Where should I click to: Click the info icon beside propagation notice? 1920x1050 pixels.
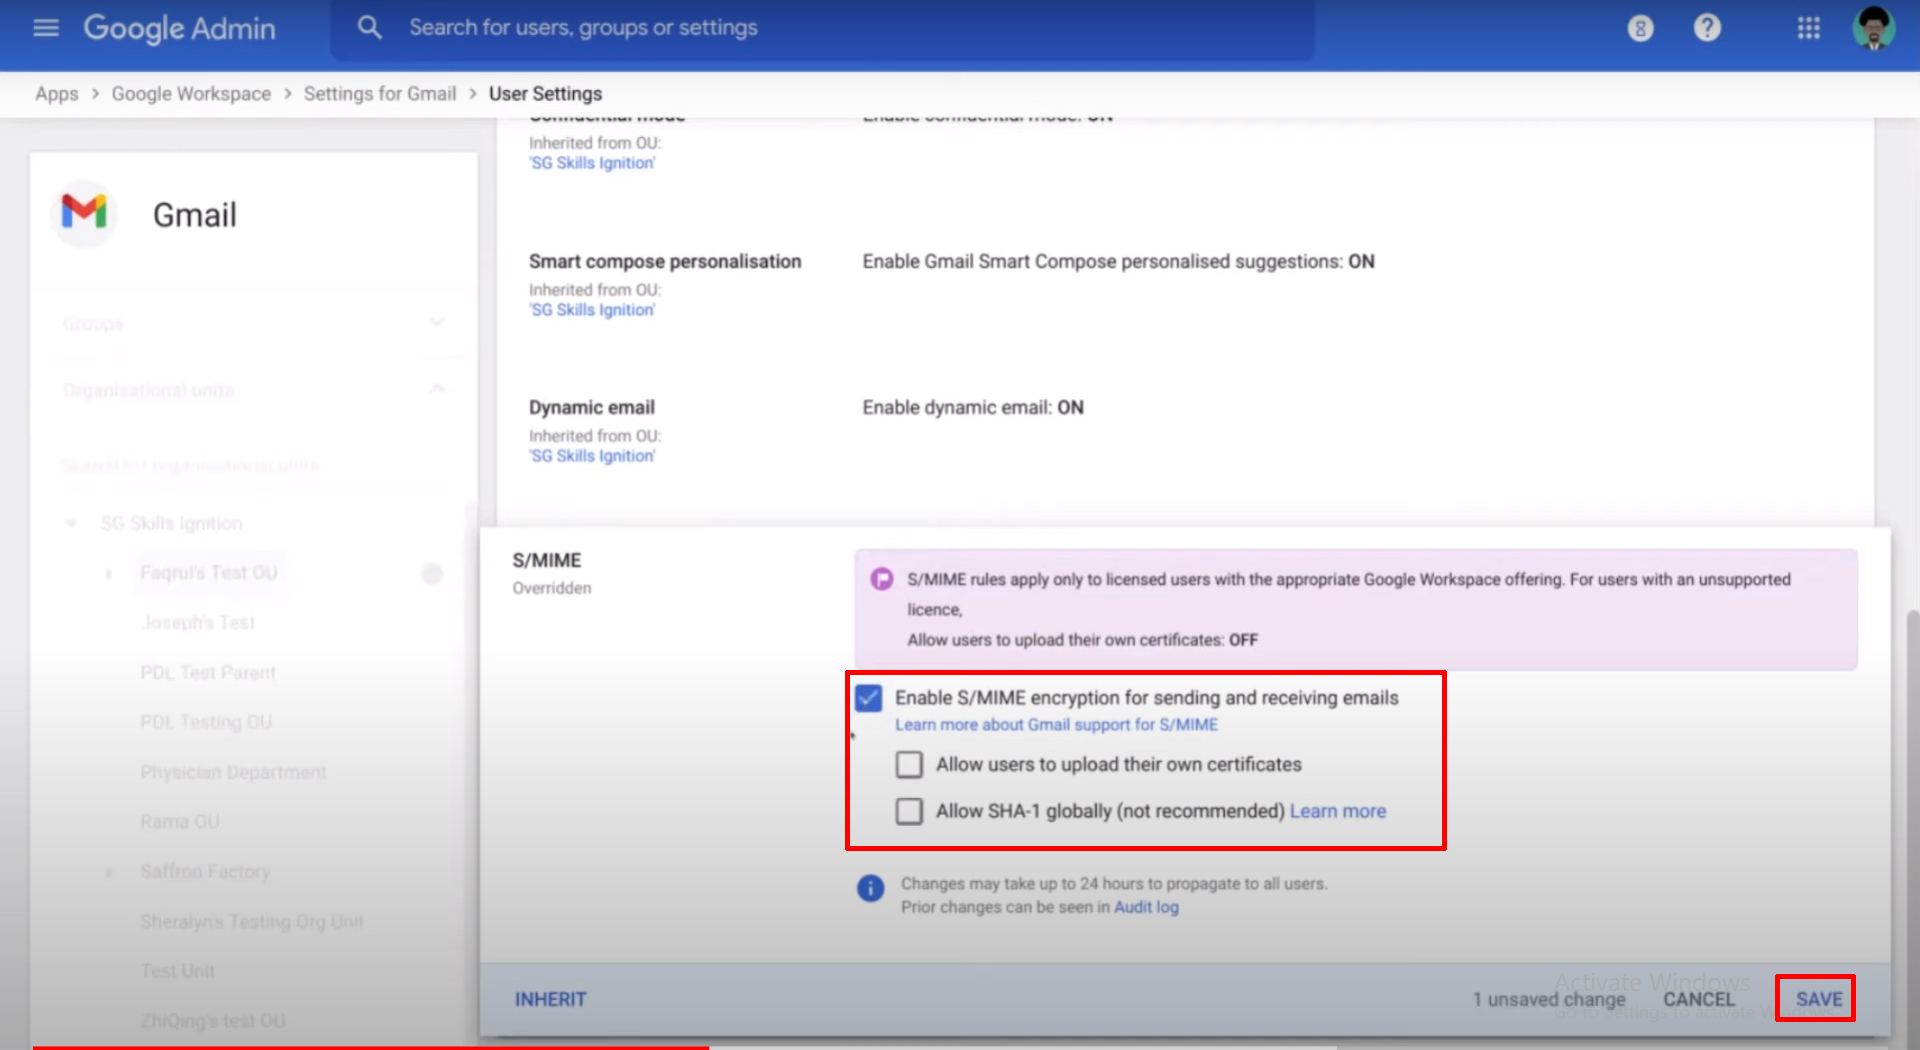pyautogui.click(x=869, y=888)
